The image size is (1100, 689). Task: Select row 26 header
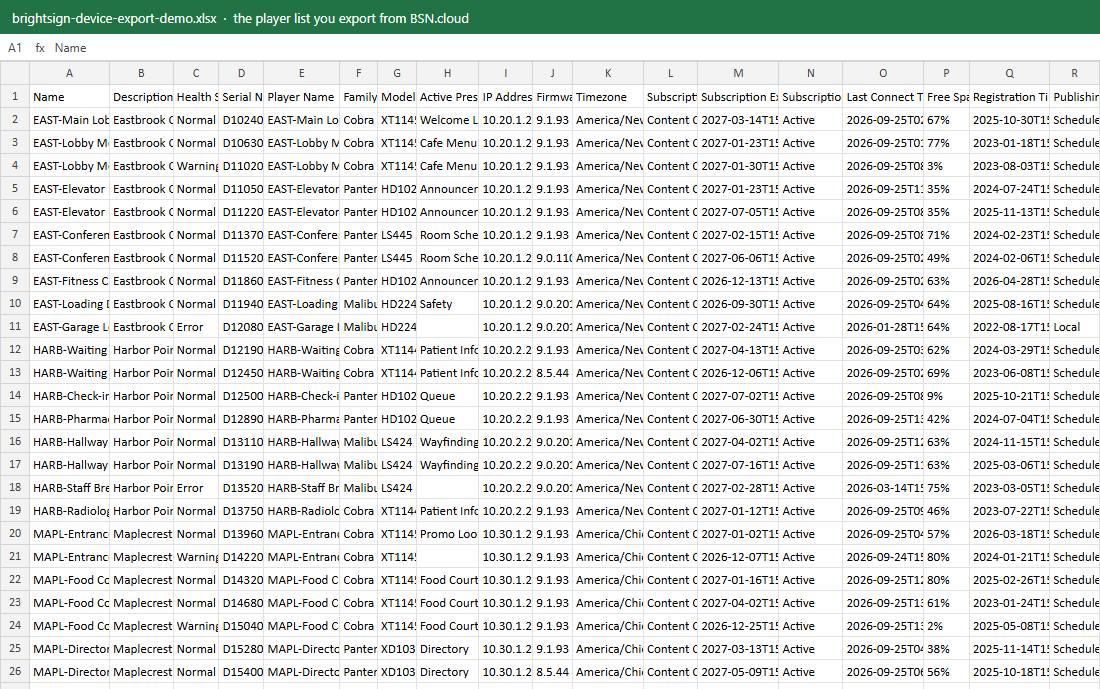click(15, 671)
